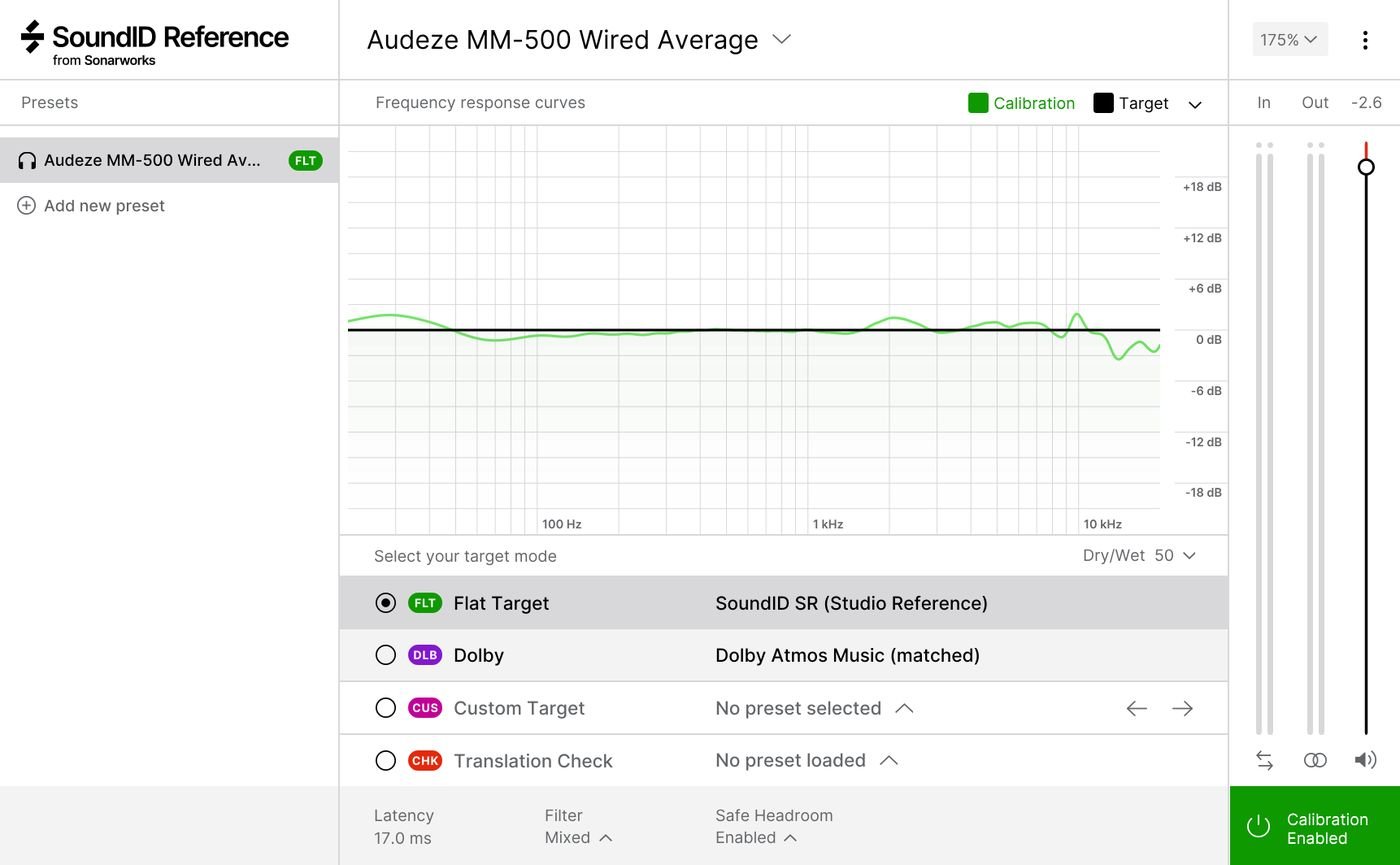This screenshot has height=865, width=1400.
Task: Click the red CHK badge
Action: 425,761
